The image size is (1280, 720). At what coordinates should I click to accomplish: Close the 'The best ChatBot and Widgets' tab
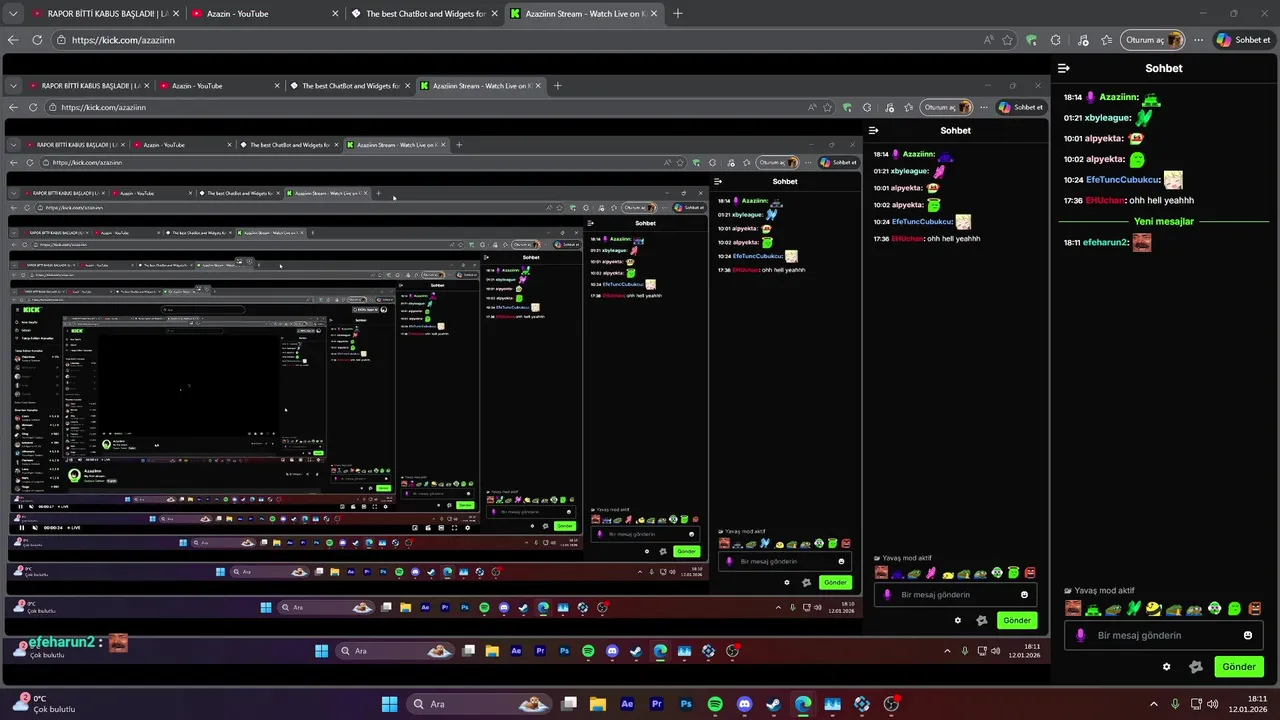coord(494,14)
